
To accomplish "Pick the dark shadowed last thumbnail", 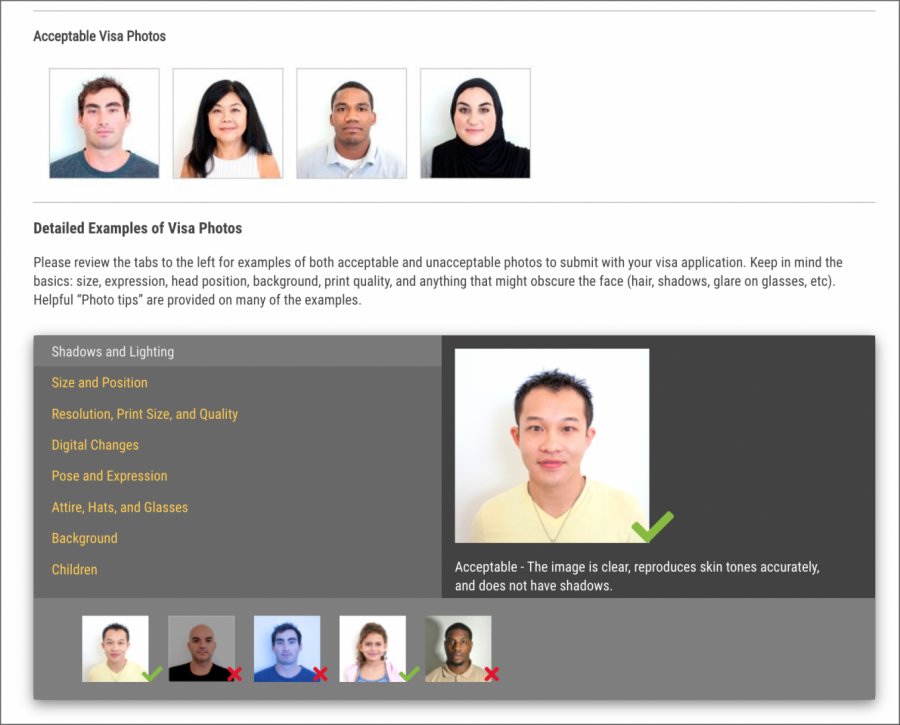I will [457, 648].
